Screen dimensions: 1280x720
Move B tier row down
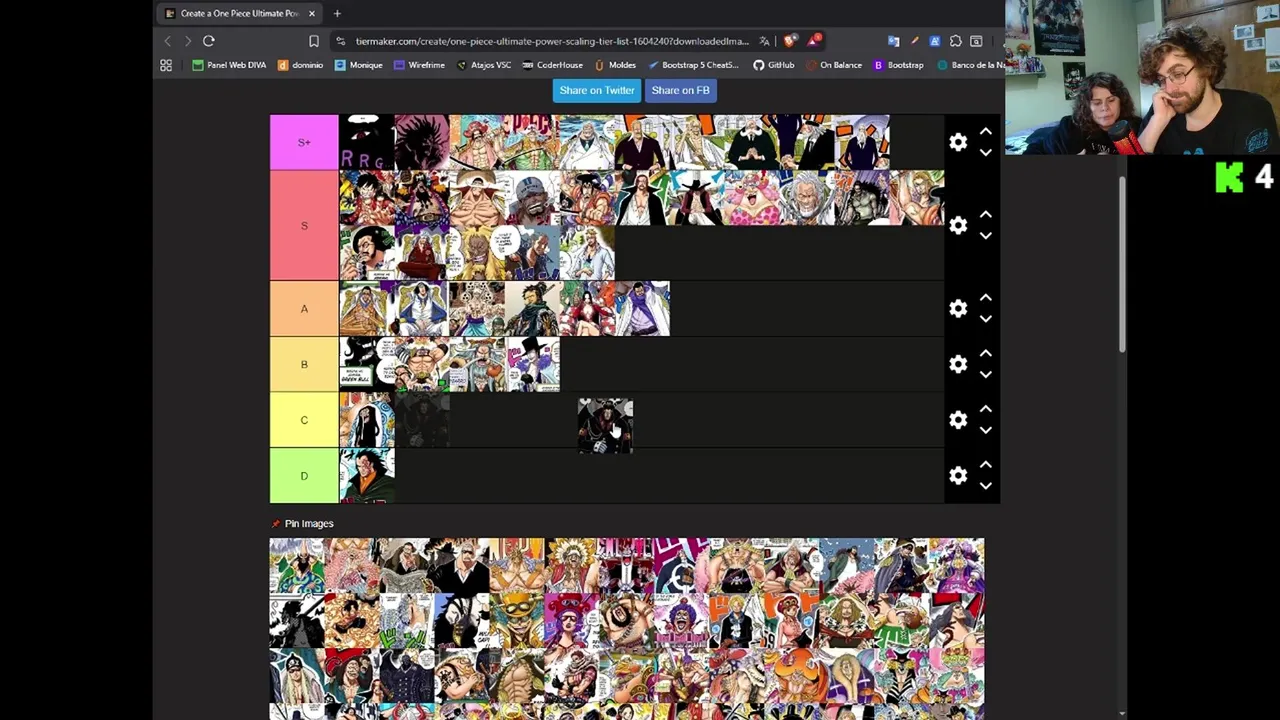985,375
